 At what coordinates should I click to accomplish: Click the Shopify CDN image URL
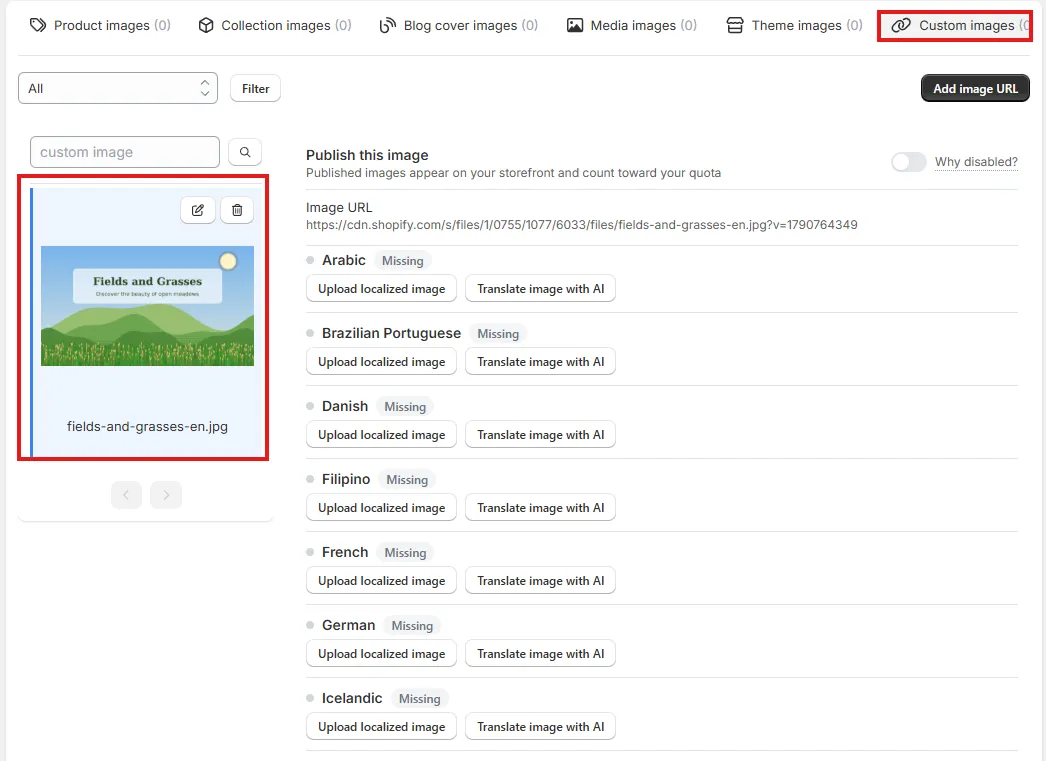(582, 225)
